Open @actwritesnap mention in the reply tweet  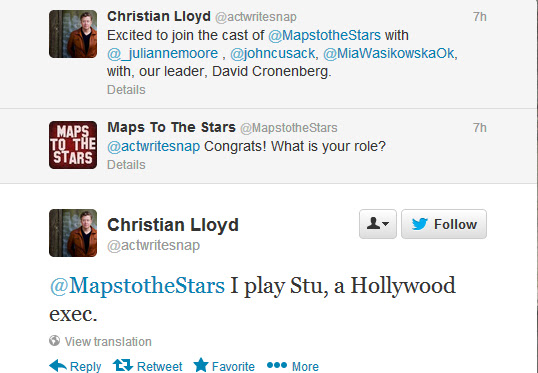[x=153, y=147]
